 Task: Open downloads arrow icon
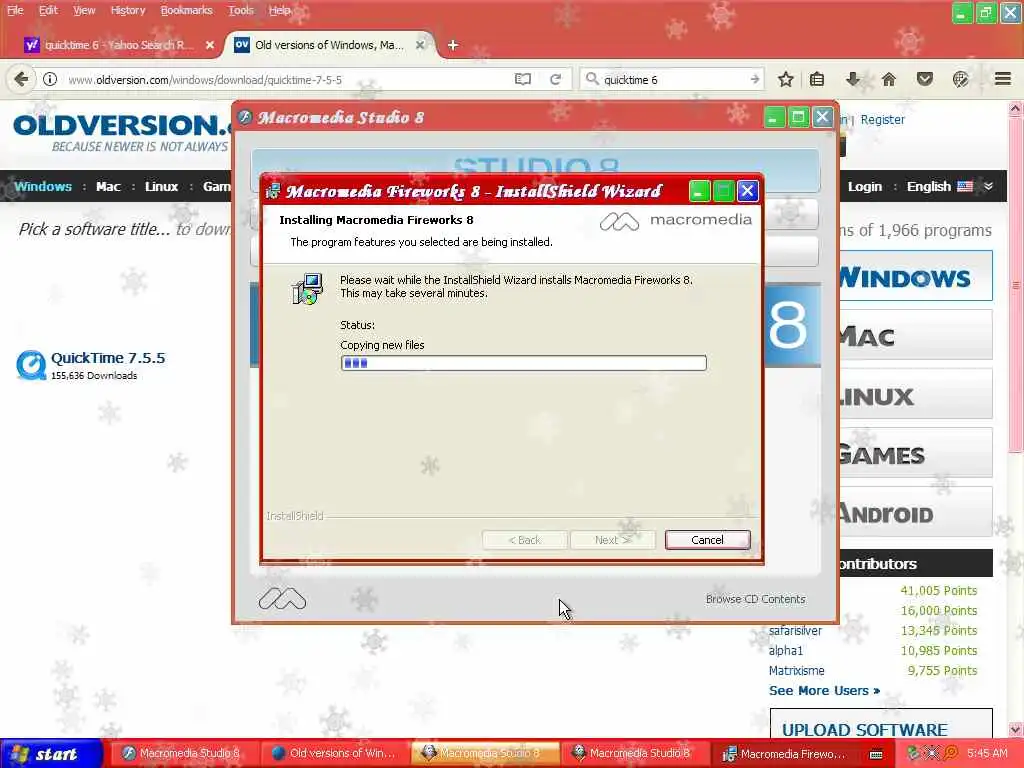point(852,79)
